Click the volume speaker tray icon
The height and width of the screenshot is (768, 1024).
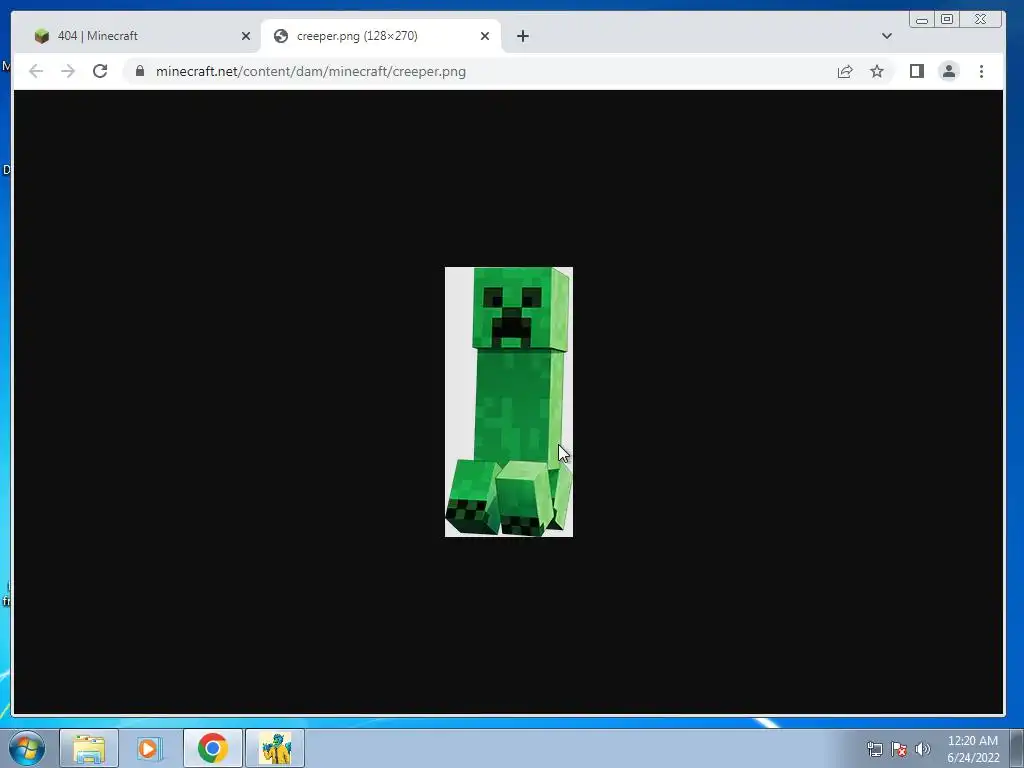tap(923, 749)
